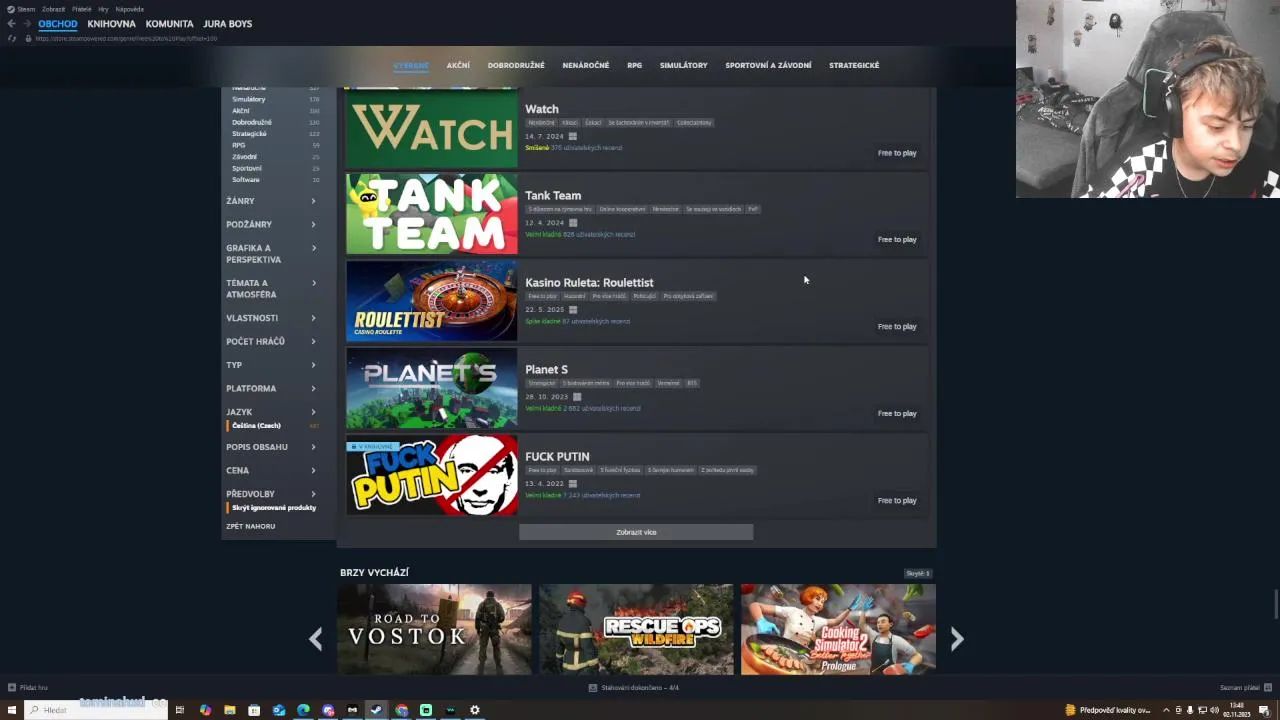Image resolution: width=1280 pixels, height=720 pixels.
Task: Show hidden system tray icons
Action: coord(1165,710)
